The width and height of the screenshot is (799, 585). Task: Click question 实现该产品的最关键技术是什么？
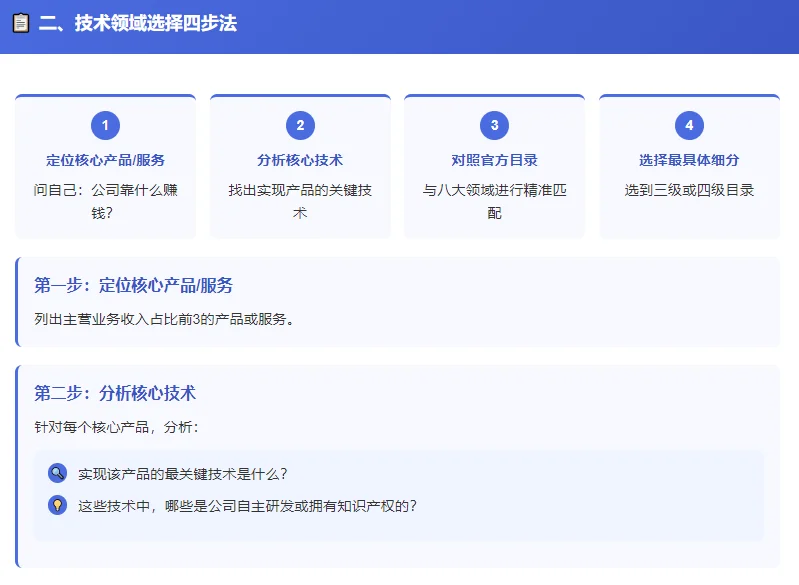pos(183,474)
